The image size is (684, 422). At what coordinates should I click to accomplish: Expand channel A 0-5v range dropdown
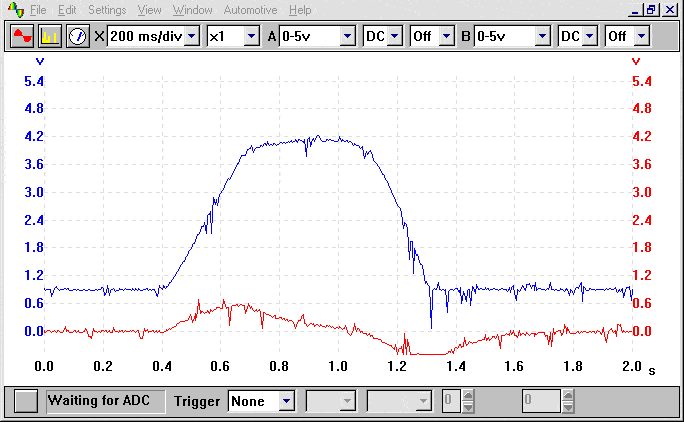coord(347,36)
